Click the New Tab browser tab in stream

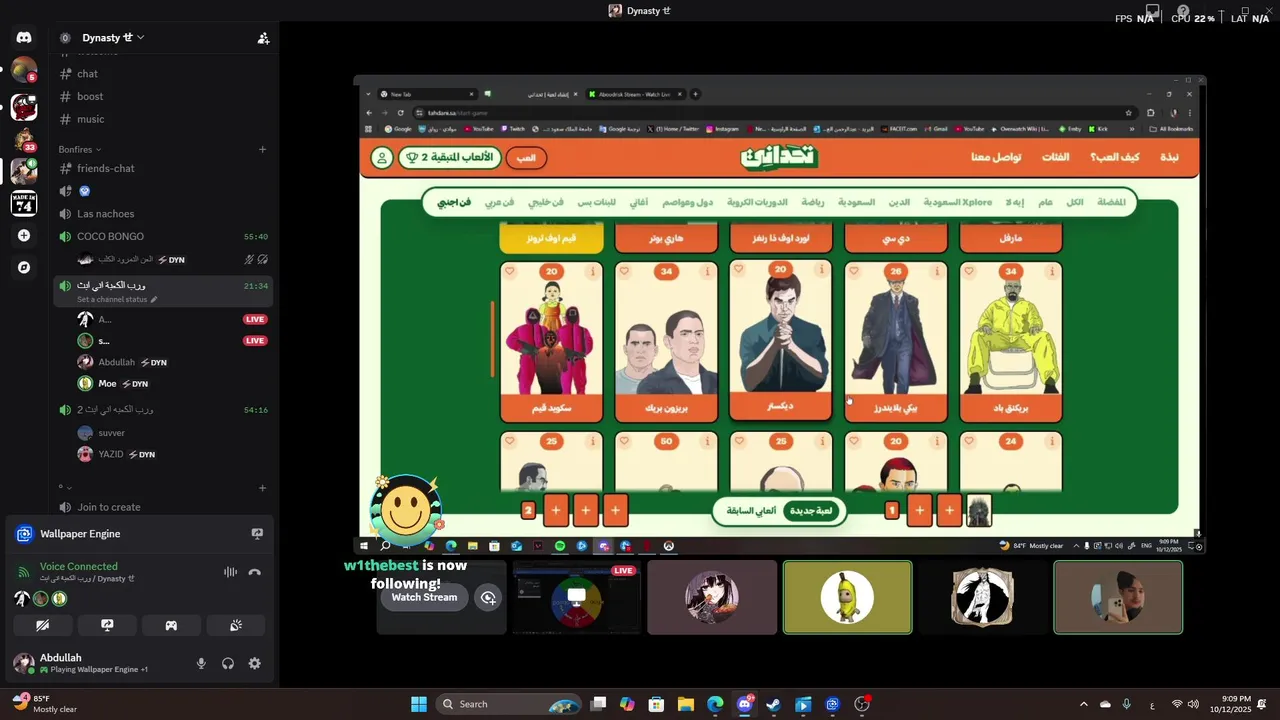[426, 94]
